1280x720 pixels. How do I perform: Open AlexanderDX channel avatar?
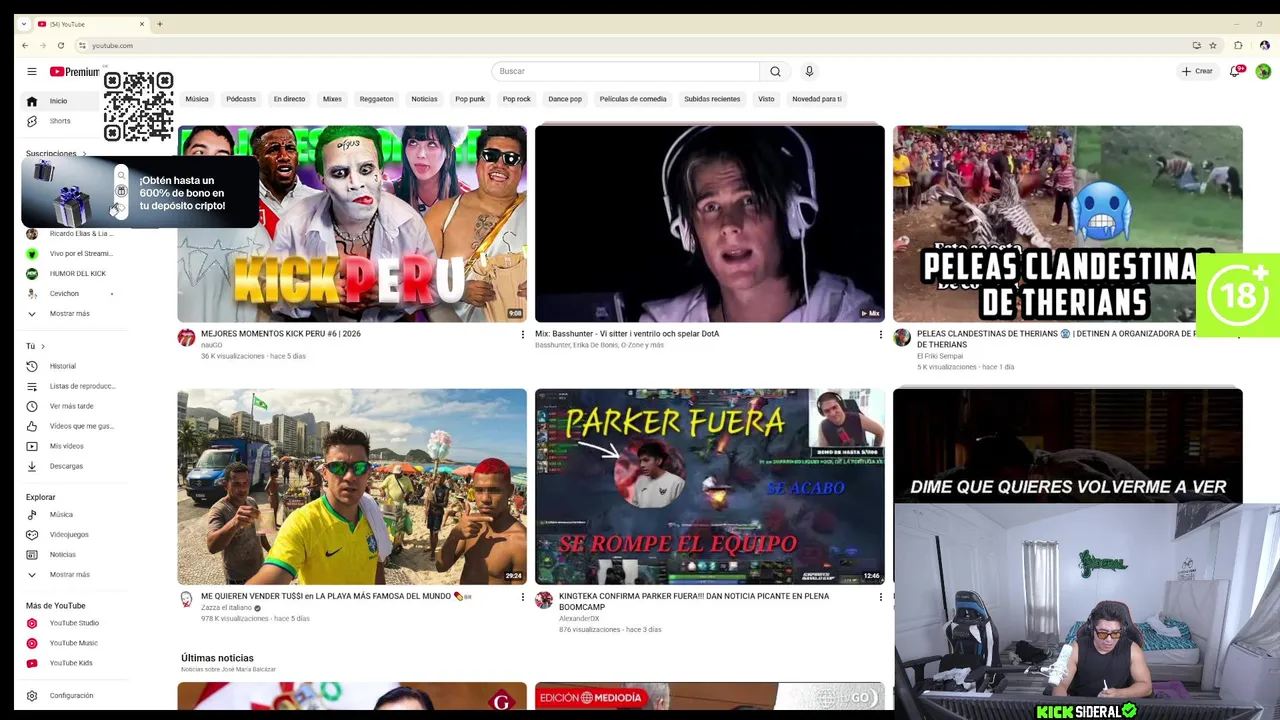[x=544, y=600]
